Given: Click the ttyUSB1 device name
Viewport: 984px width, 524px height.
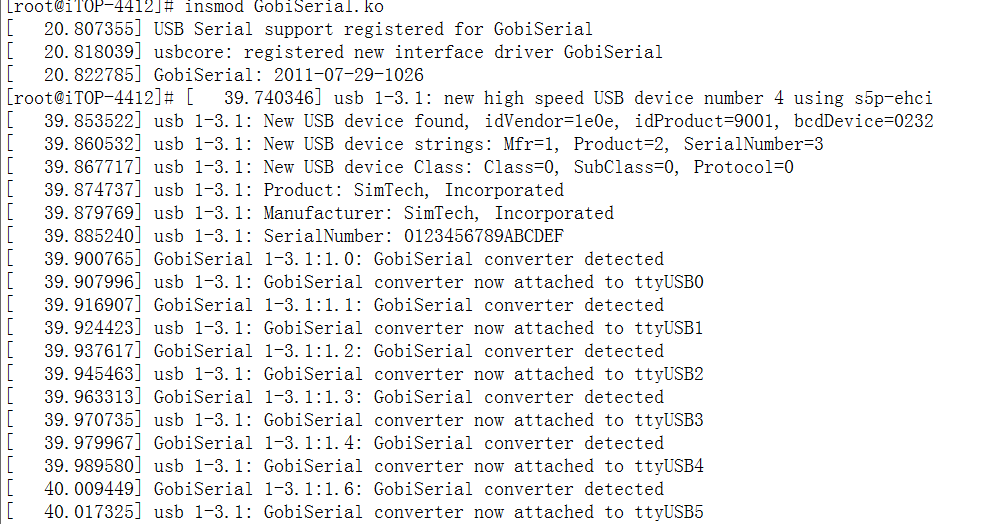Looking at the screenshot, I should (x=669, y=328).
